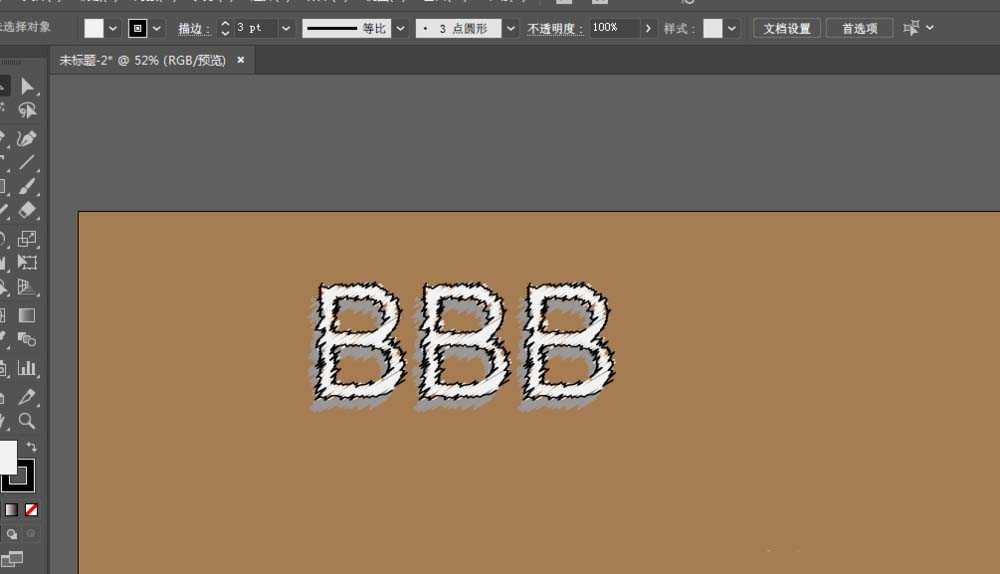Select the Gradient tool
The width and height of the screenshot is (1000, 574).
pyautogui.click(x=27, y=315)
